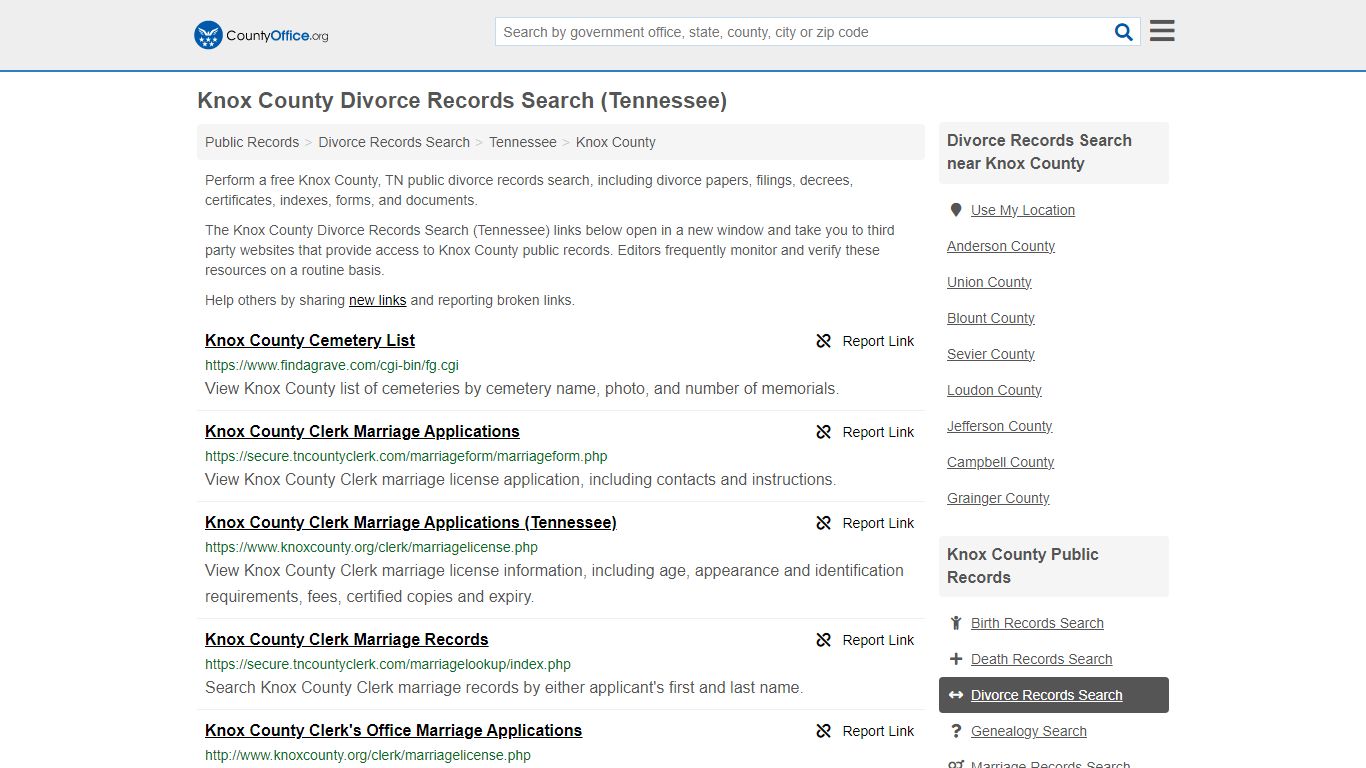Open Knox County Clerk's Office Marriage Applications
The height and width of the screenshot is (768, 1366).
point(394,730)
